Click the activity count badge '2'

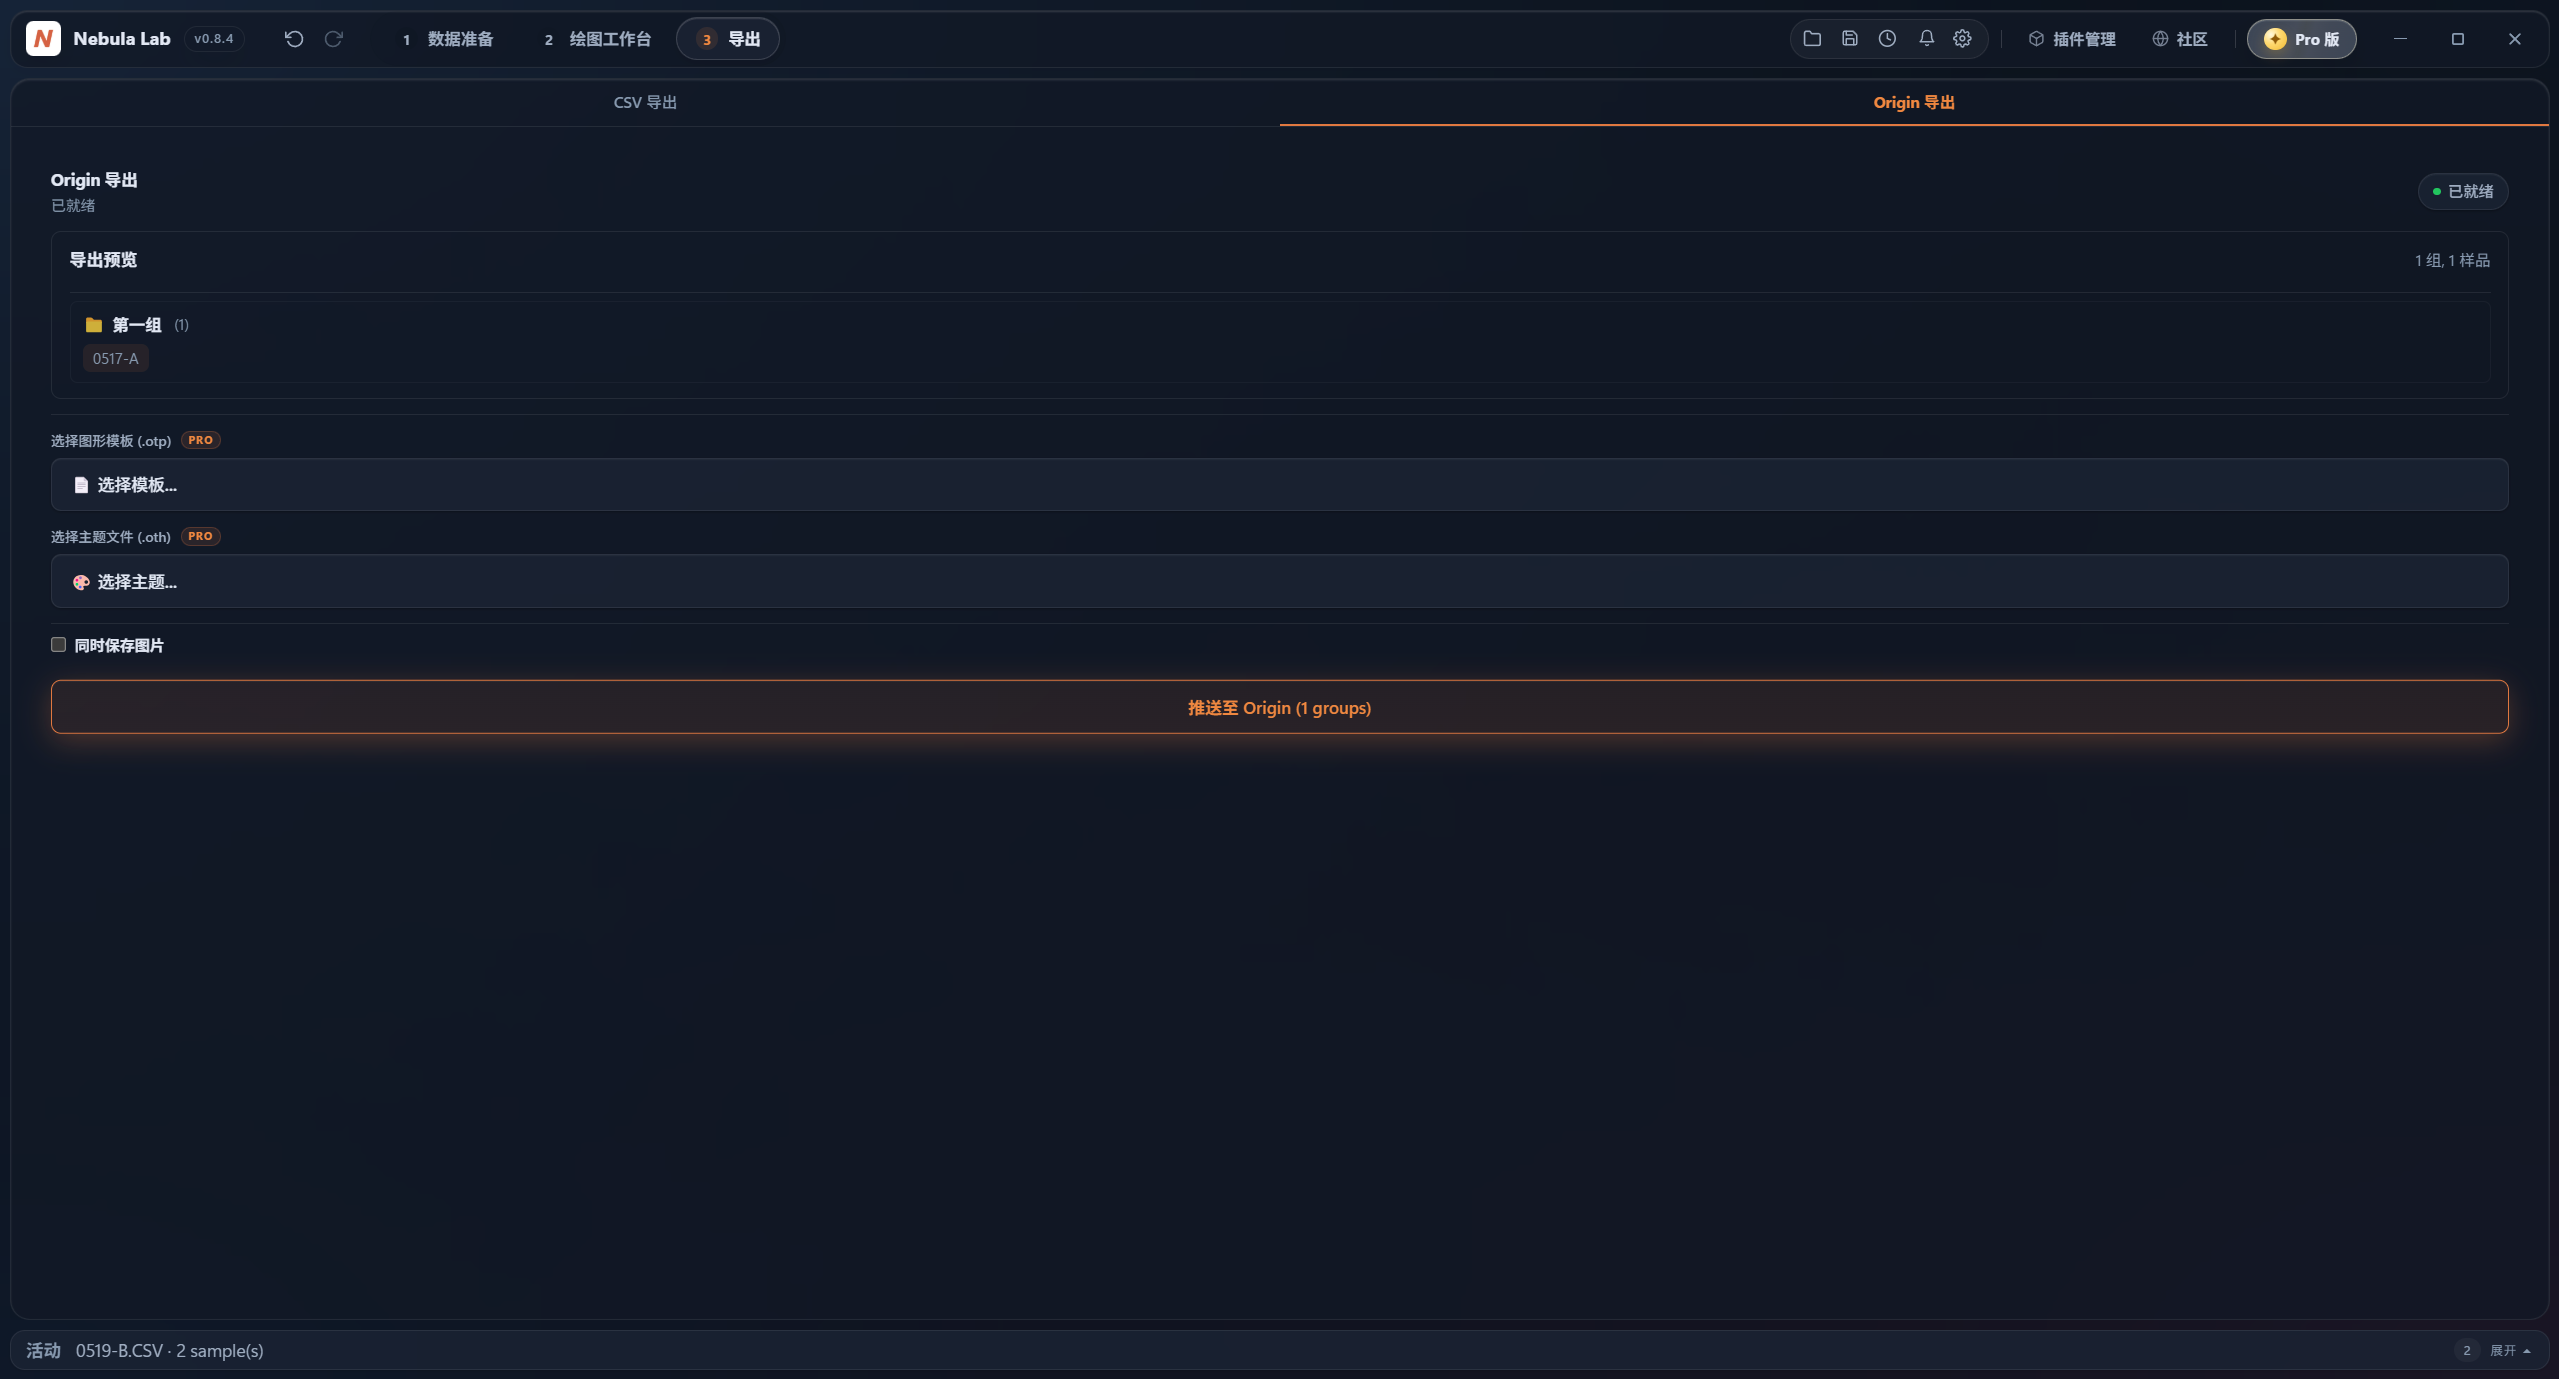coord(2467,1350)
